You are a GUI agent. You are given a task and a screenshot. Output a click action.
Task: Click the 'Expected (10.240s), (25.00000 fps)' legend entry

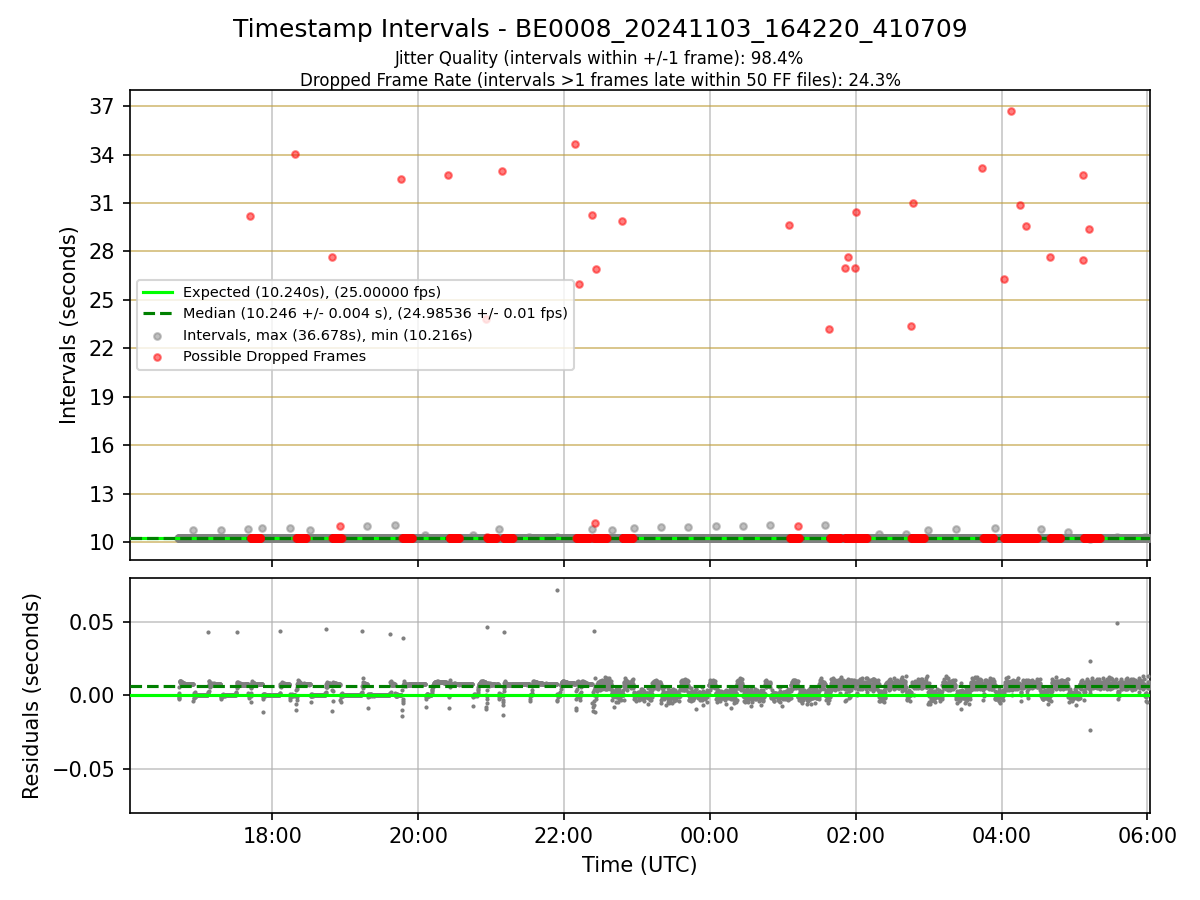click(312, 292)
